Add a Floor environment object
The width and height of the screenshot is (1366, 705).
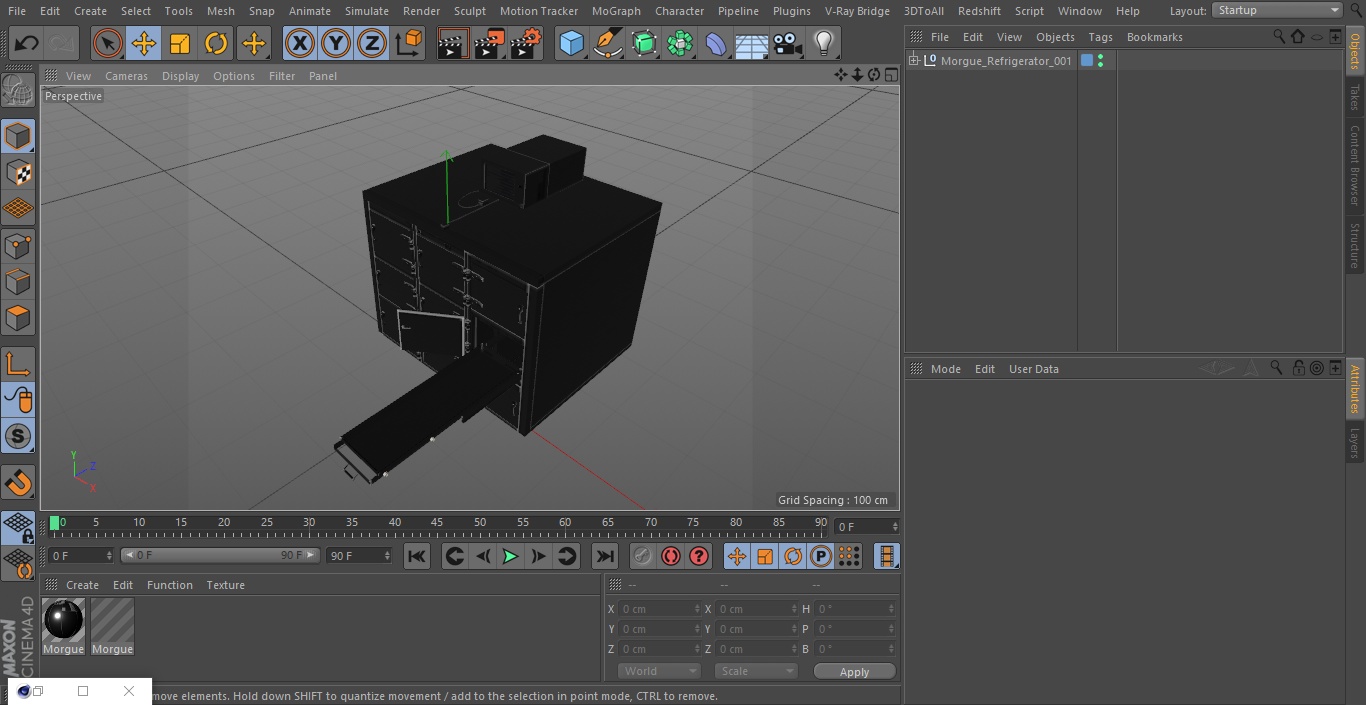(751, 44)
